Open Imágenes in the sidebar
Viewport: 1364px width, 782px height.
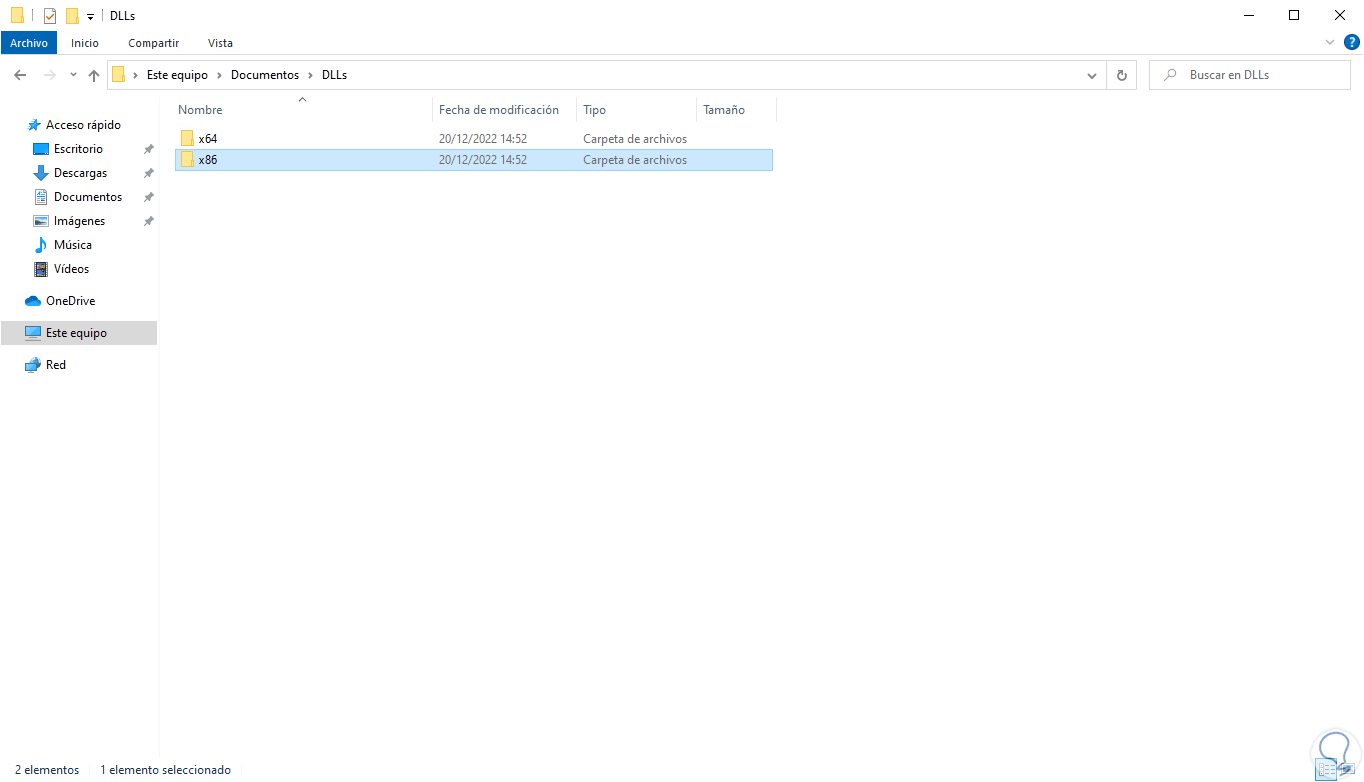[79, 221]
